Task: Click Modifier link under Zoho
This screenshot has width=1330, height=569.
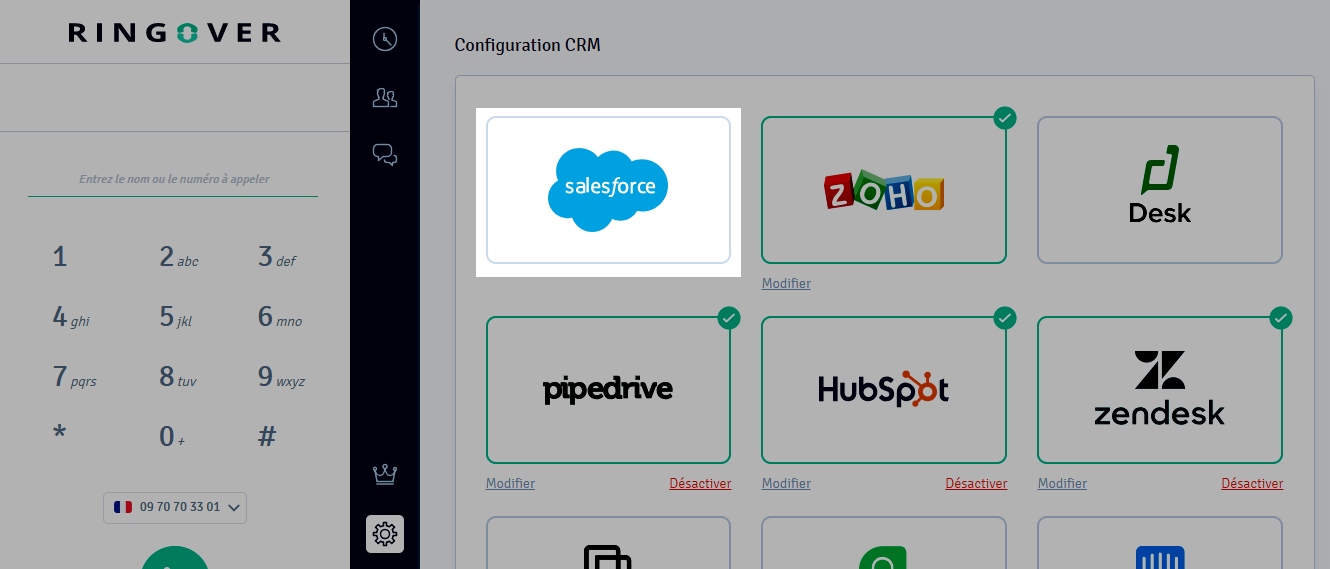Action: pyautogui.click(x=786, y=284)
